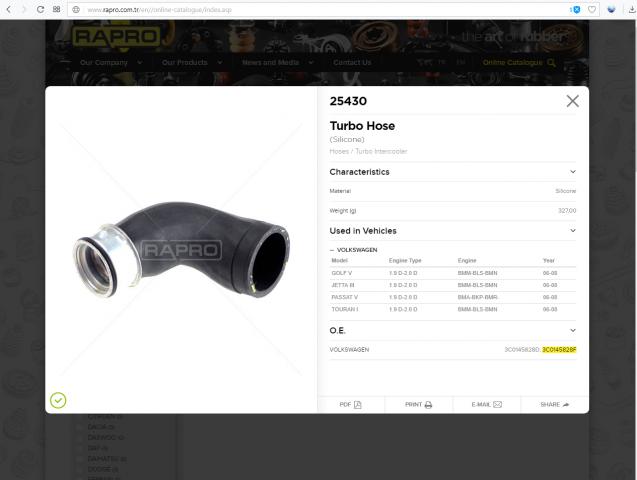Open the Our Company menu
Viewport: 637px width, 480px height.
(104, 63)
